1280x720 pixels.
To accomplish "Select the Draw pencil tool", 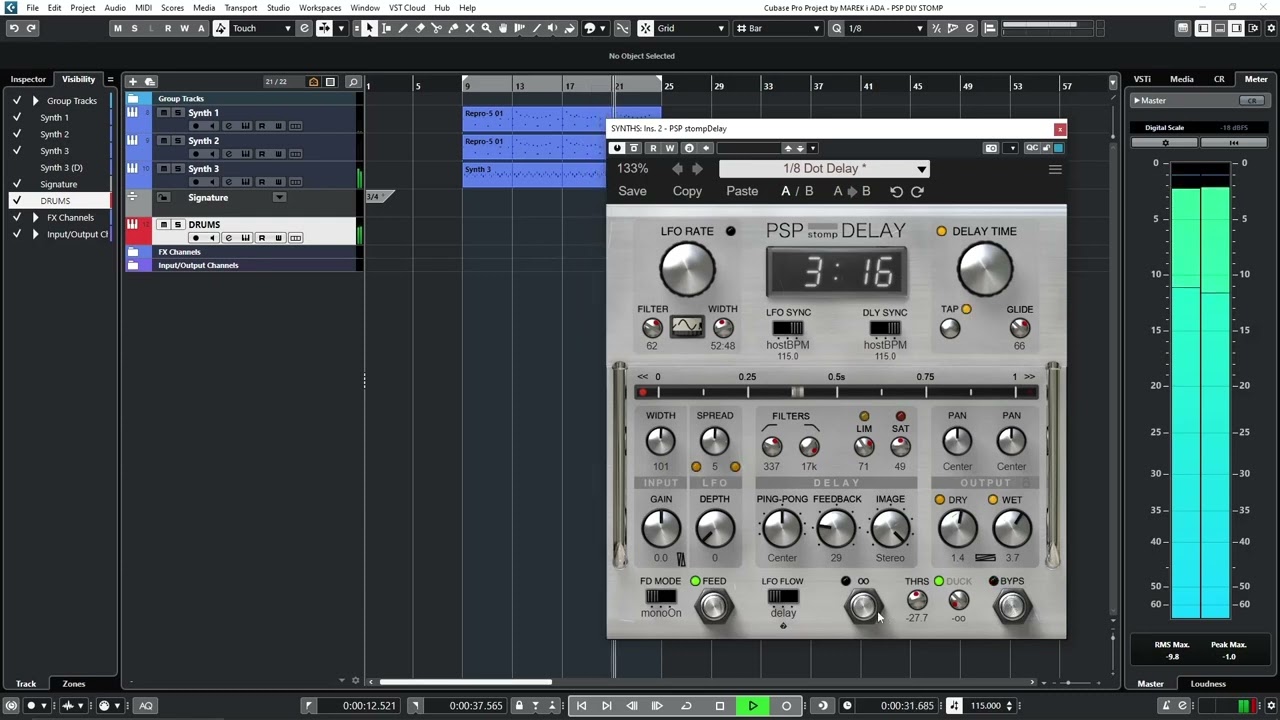I will click(403, 28).
